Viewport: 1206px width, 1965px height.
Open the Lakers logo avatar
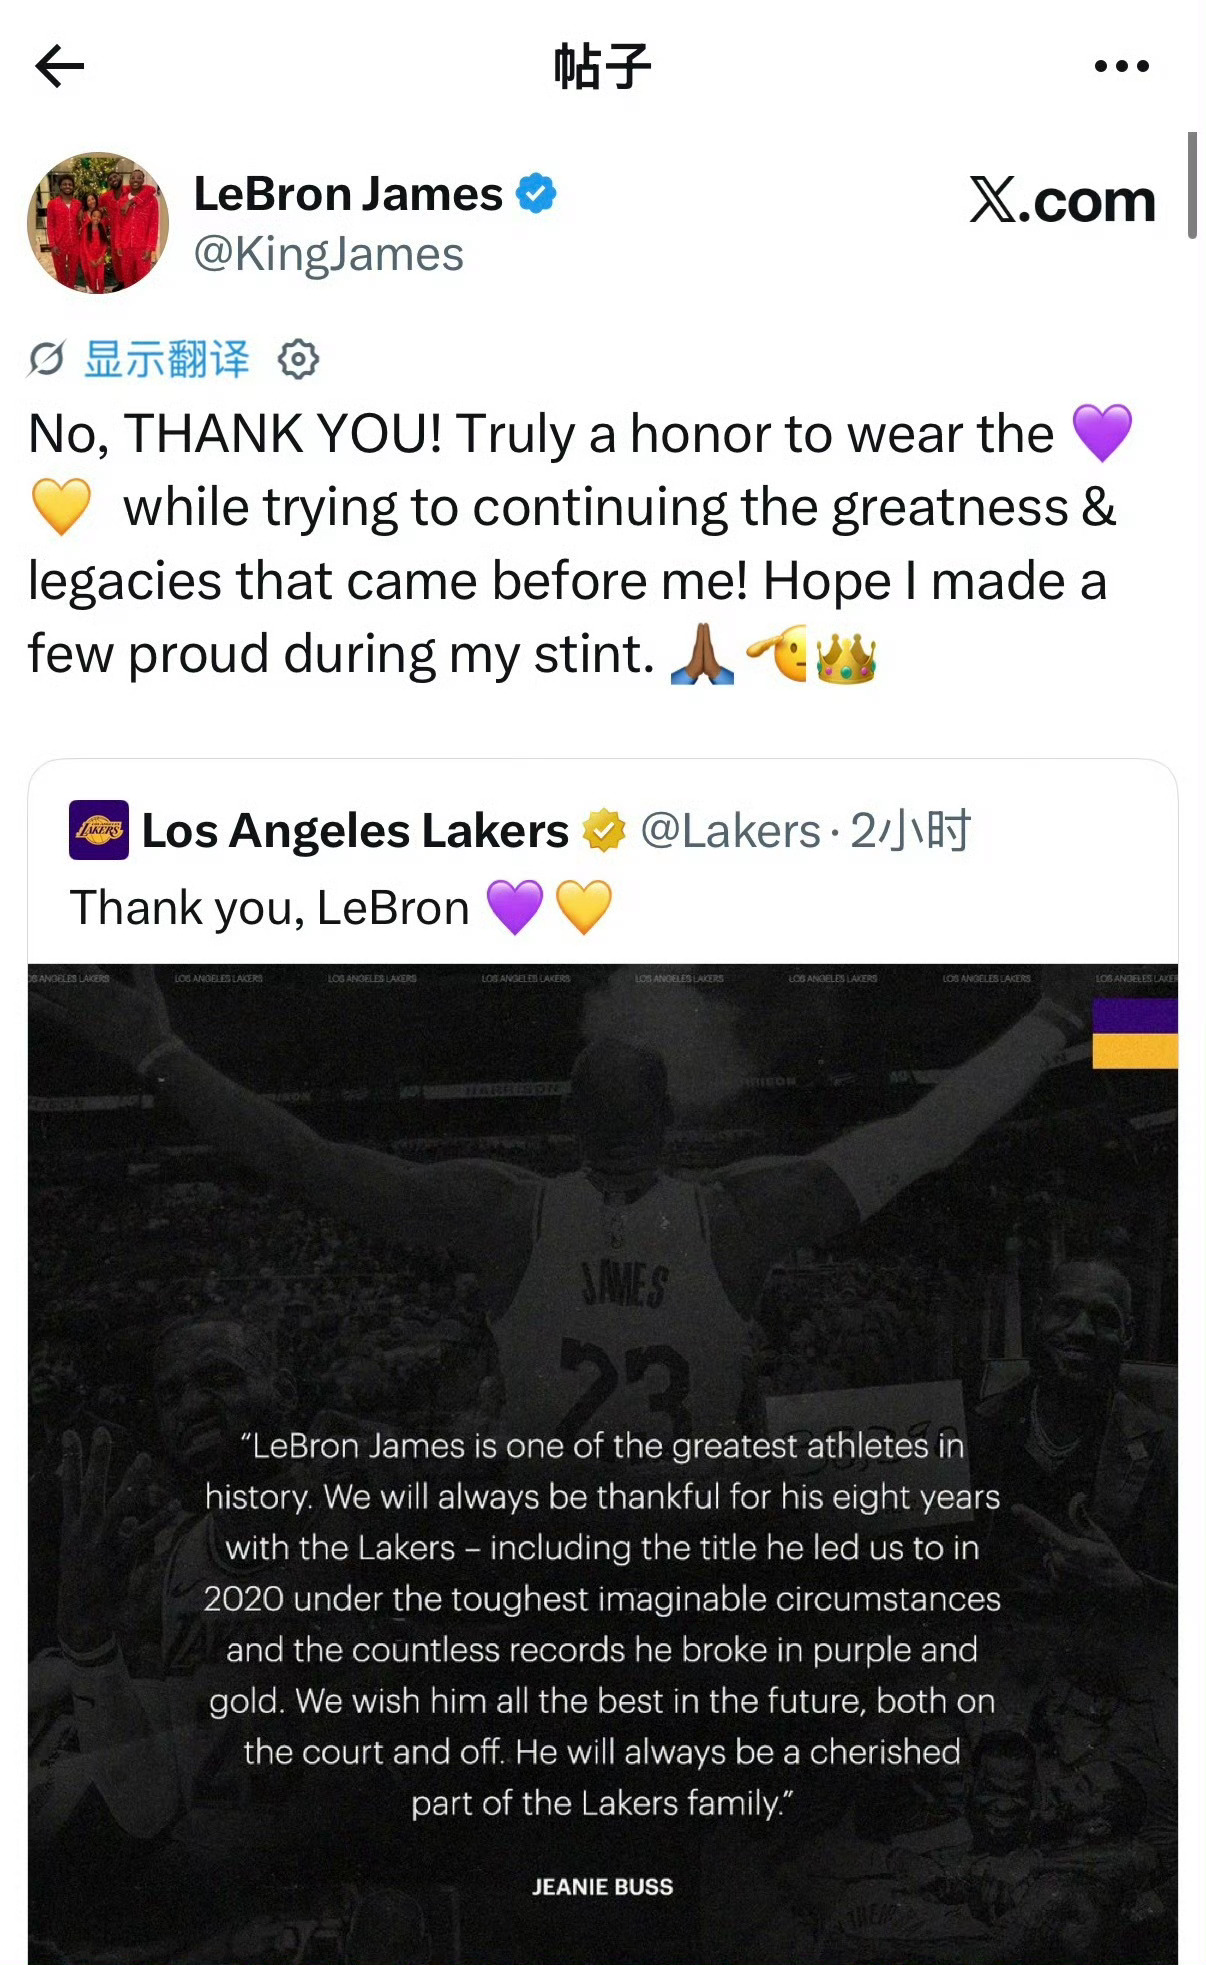pos(99,830)
